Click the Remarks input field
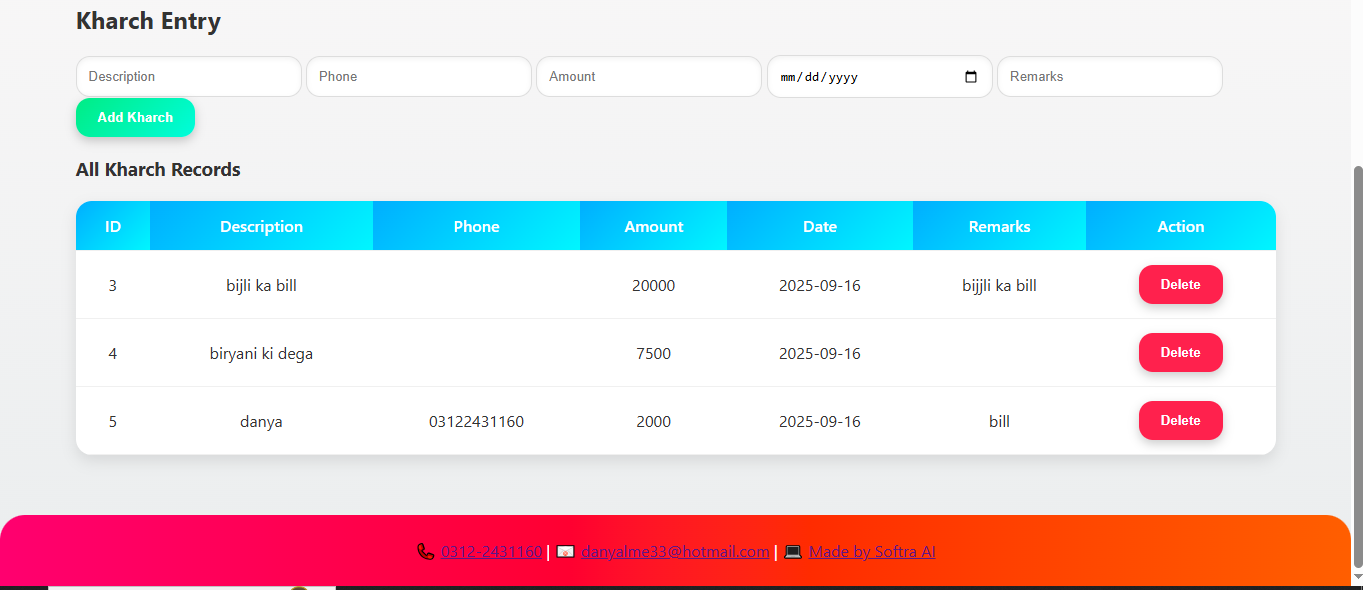Viewport: 1363px width, 590px height. [1109, 76]
